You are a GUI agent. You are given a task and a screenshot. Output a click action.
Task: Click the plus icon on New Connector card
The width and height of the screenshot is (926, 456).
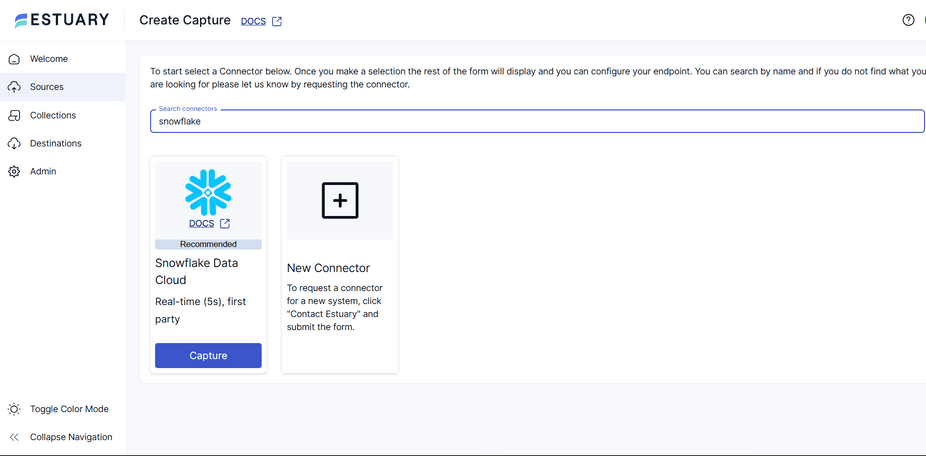340,200
